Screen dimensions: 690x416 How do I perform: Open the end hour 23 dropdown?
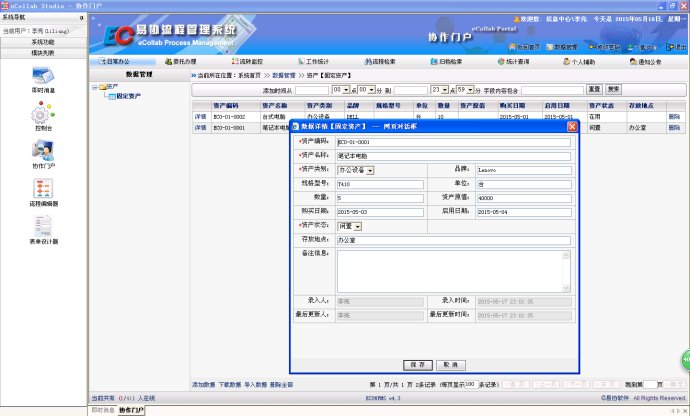point(444,90)
